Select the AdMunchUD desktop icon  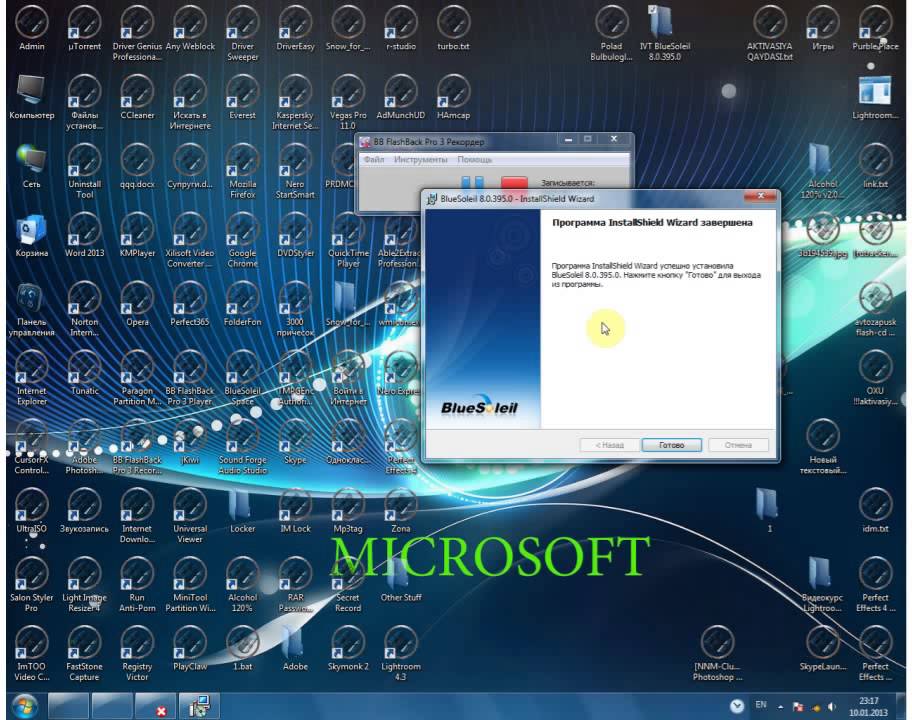click(401, 97)
